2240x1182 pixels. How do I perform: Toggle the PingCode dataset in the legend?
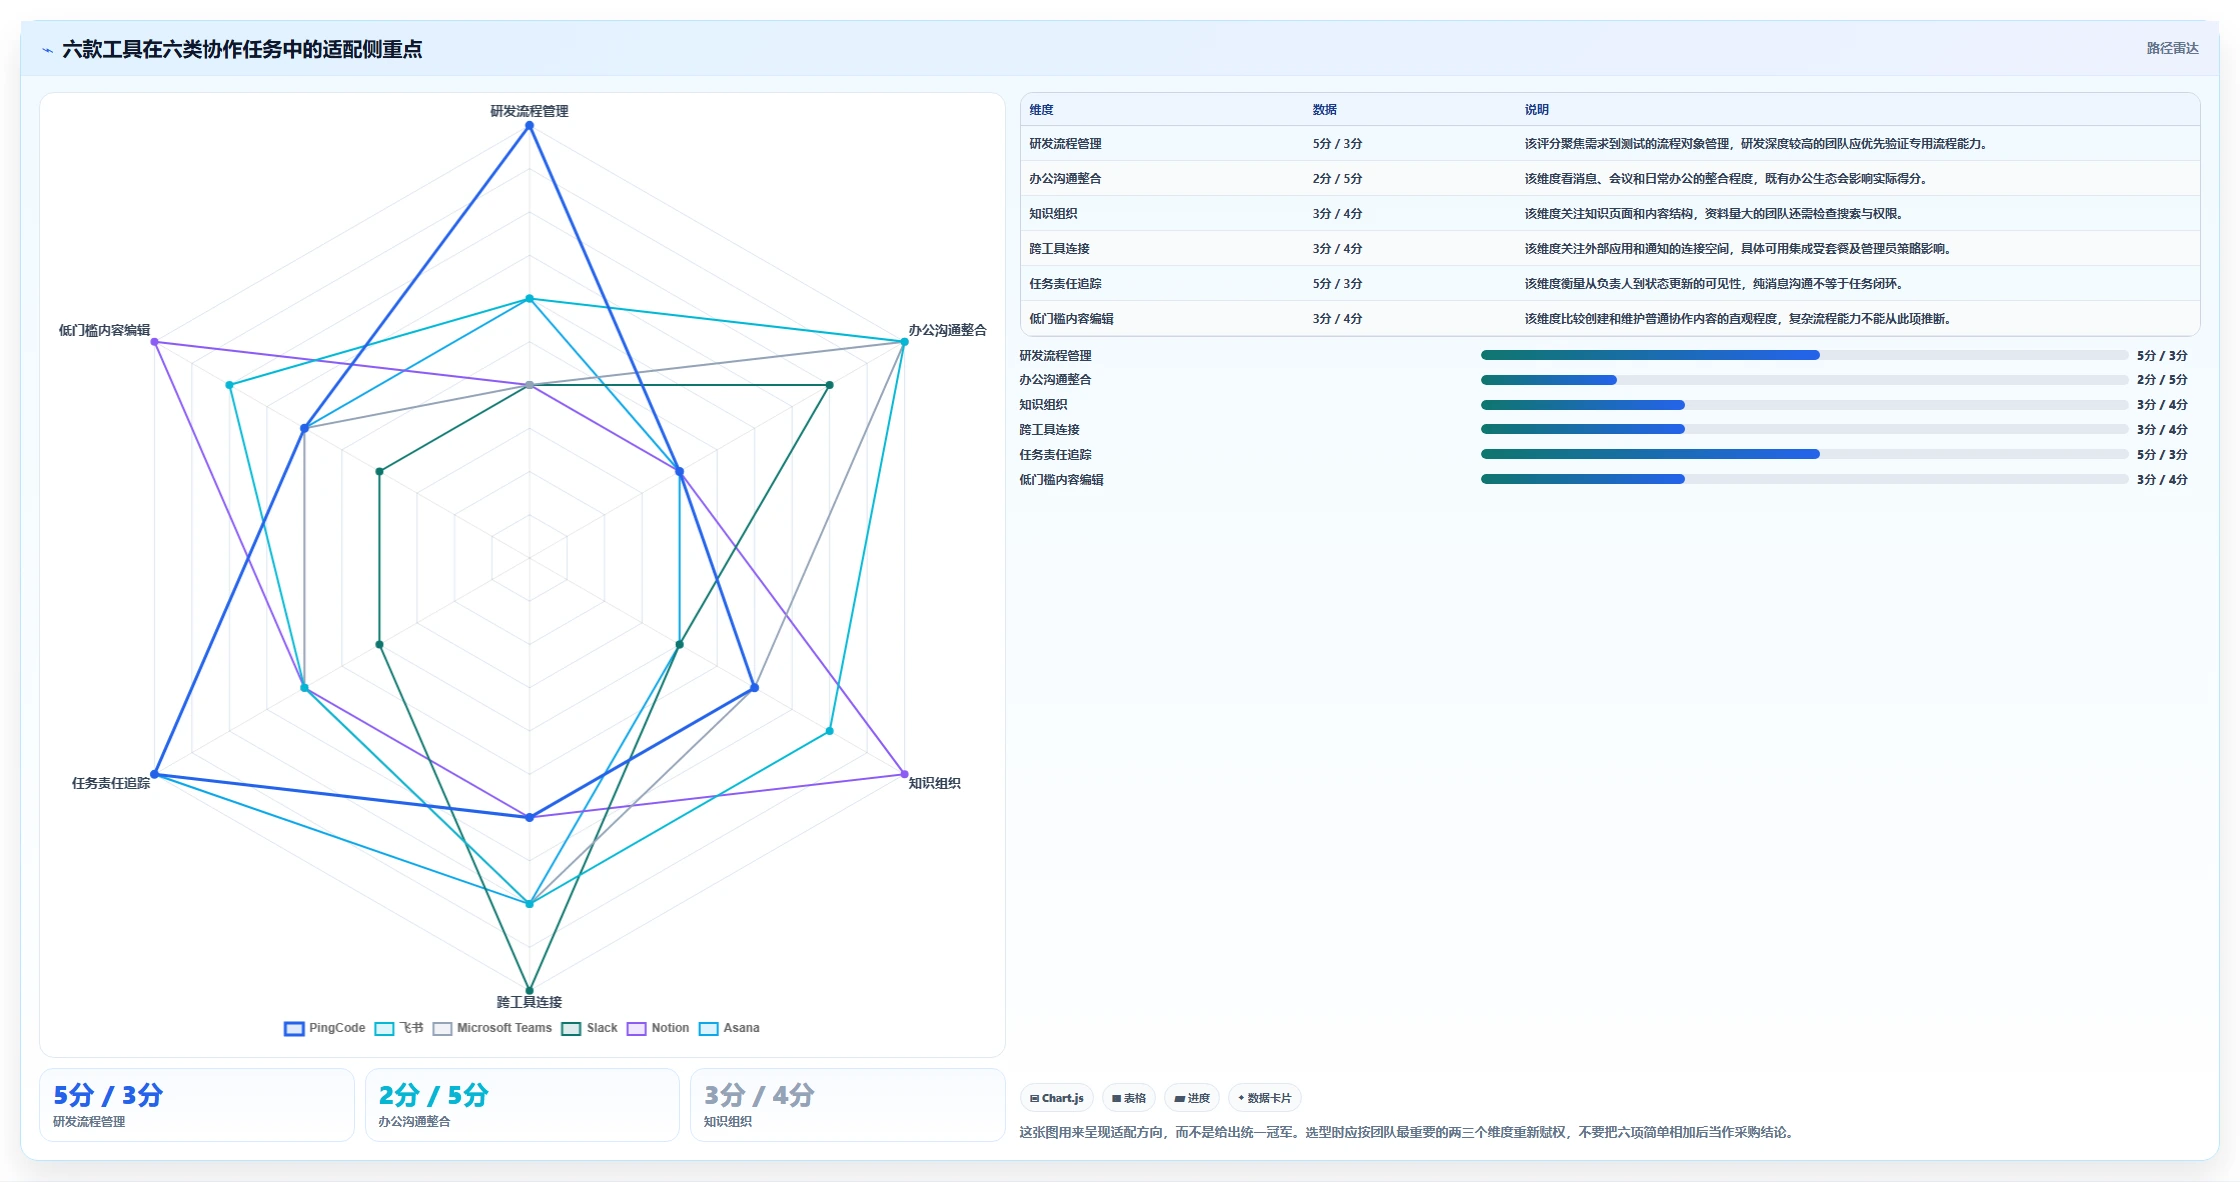[325, 1028]
